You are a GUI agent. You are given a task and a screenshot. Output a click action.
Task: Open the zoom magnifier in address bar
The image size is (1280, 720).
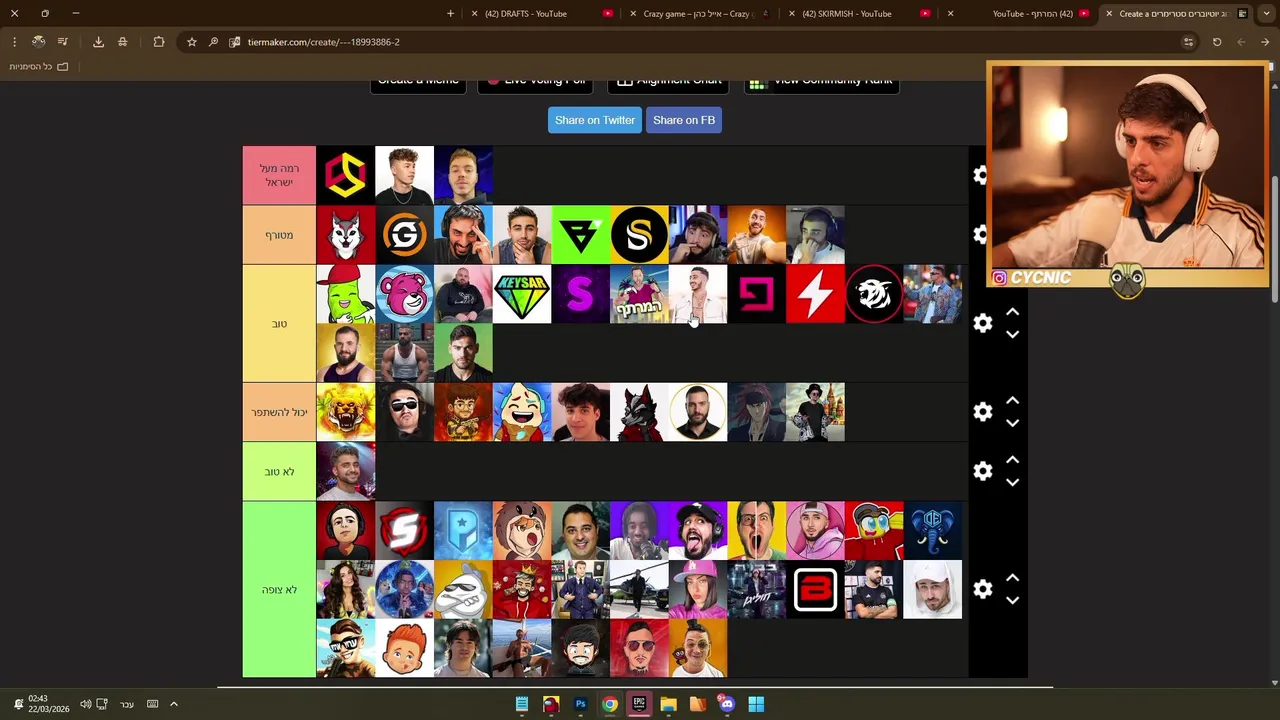[x=213, y=42]
